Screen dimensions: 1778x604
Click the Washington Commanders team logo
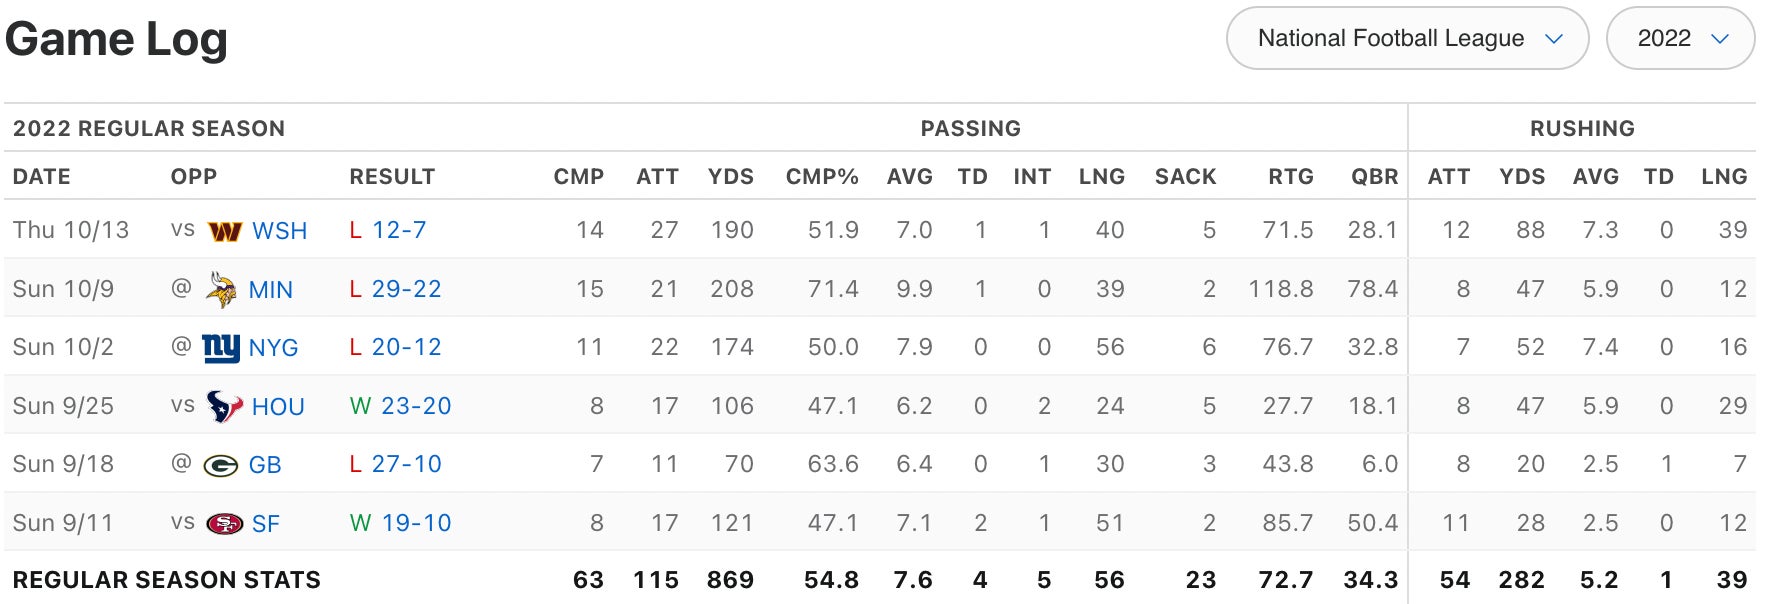point(224,231)
